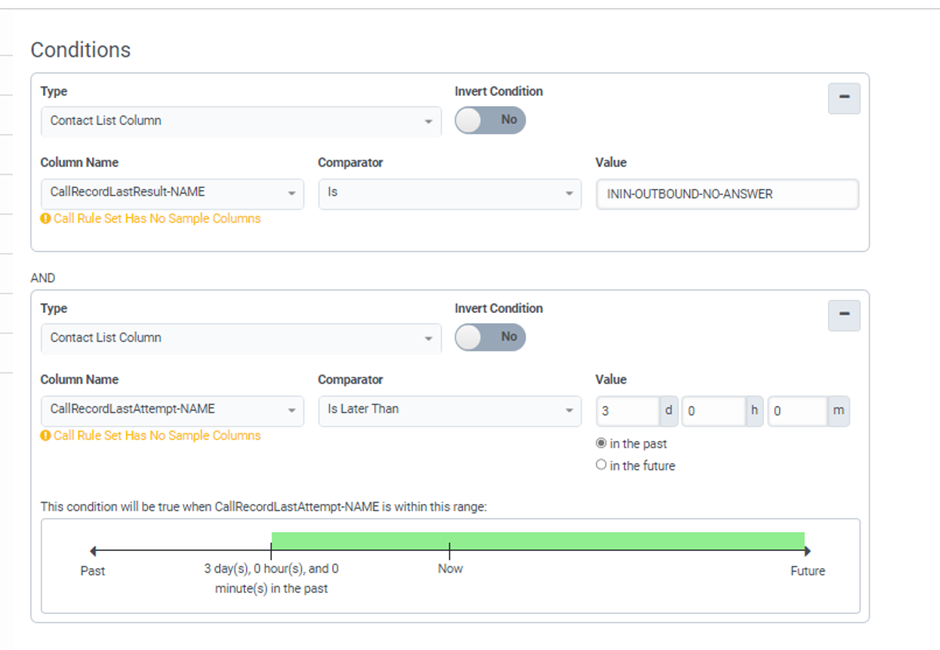The image size is (940, 650).
Task: Click the hours value input field
Action: point(713,411)
